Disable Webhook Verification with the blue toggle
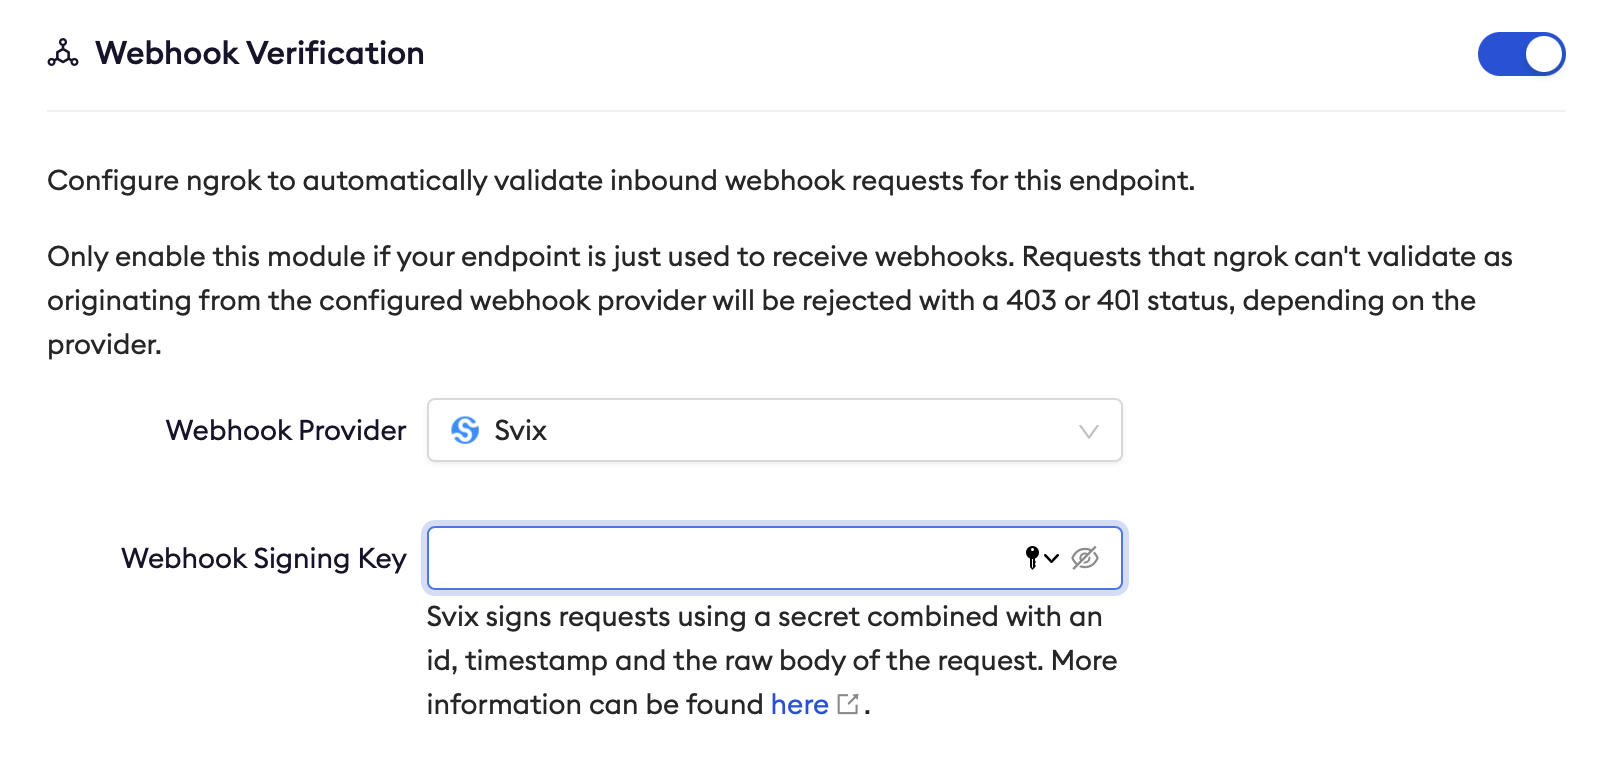1610x760 pixels. coord(1521,54)
